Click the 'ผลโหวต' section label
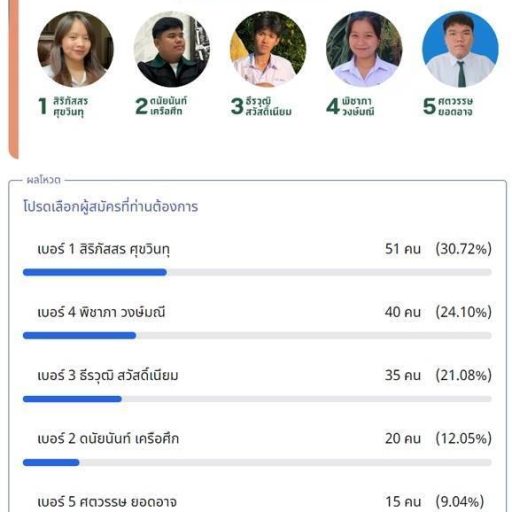This screenshot has width=512, height=512. coord(44,180)
